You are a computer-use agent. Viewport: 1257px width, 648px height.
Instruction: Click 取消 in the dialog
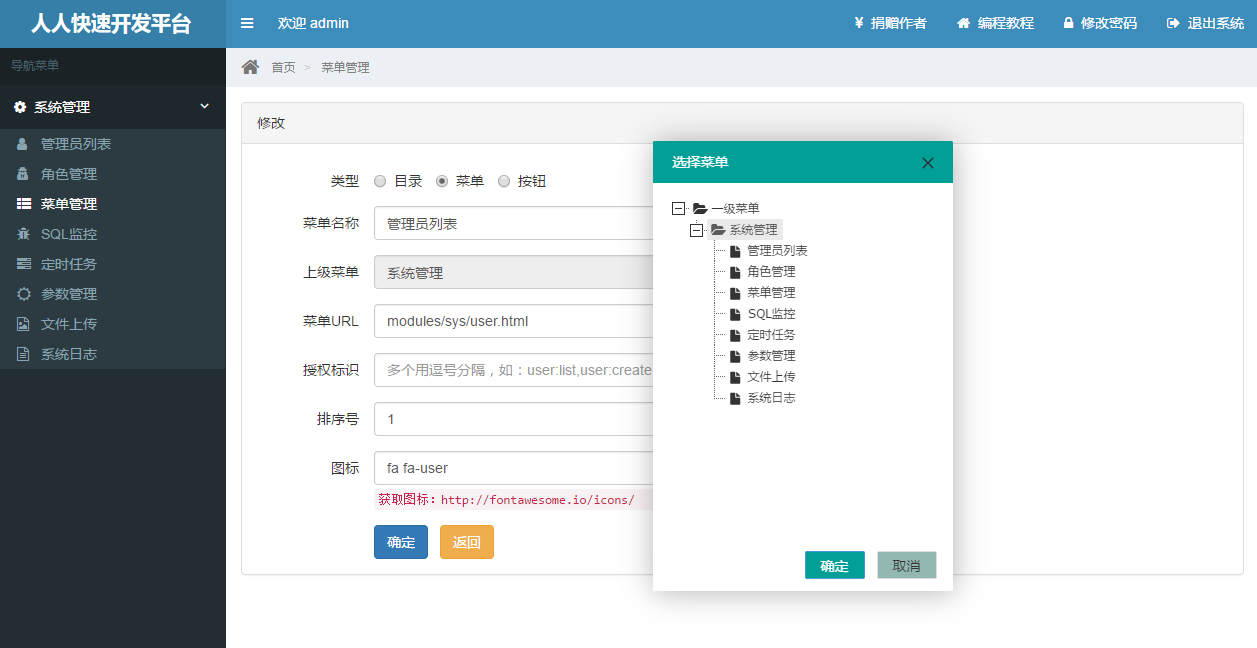pos(906,565)
